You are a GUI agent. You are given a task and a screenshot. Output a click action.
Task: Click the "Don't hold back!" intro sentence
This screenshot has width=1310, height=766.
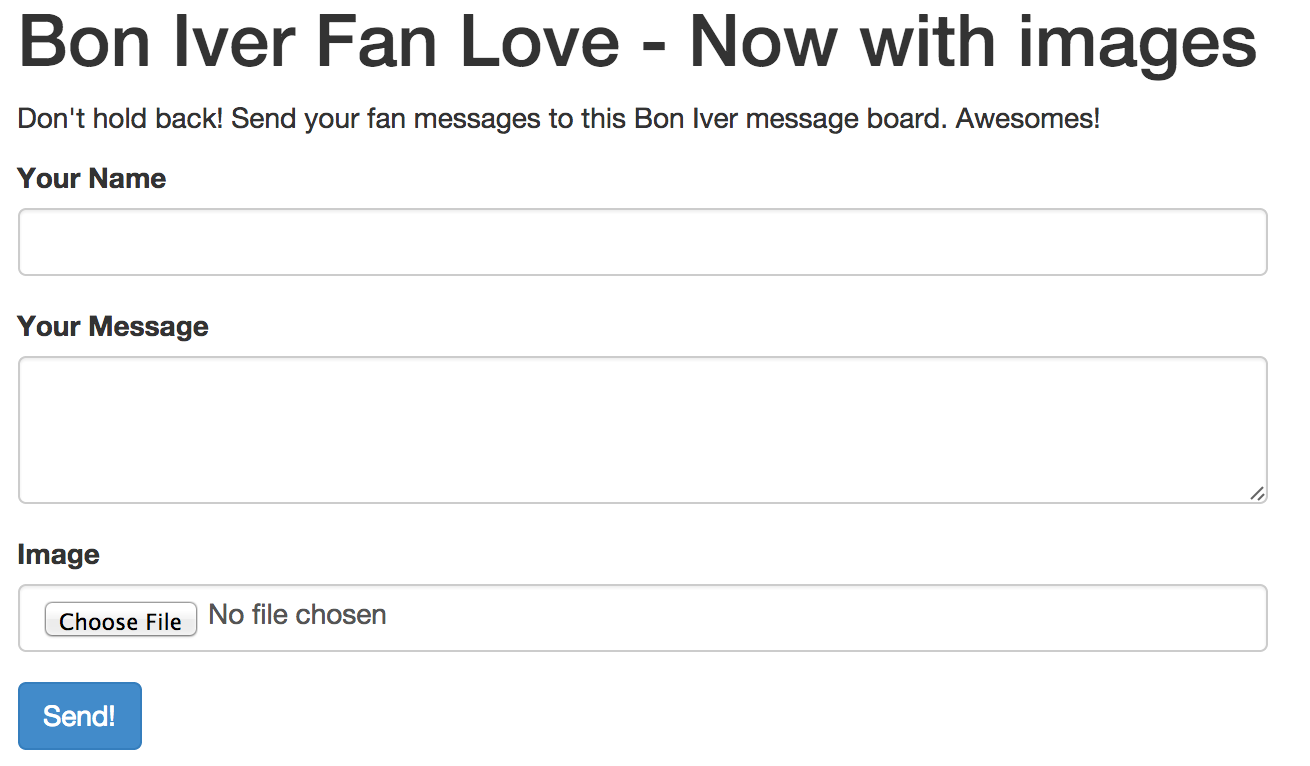[x=121, y=120]
